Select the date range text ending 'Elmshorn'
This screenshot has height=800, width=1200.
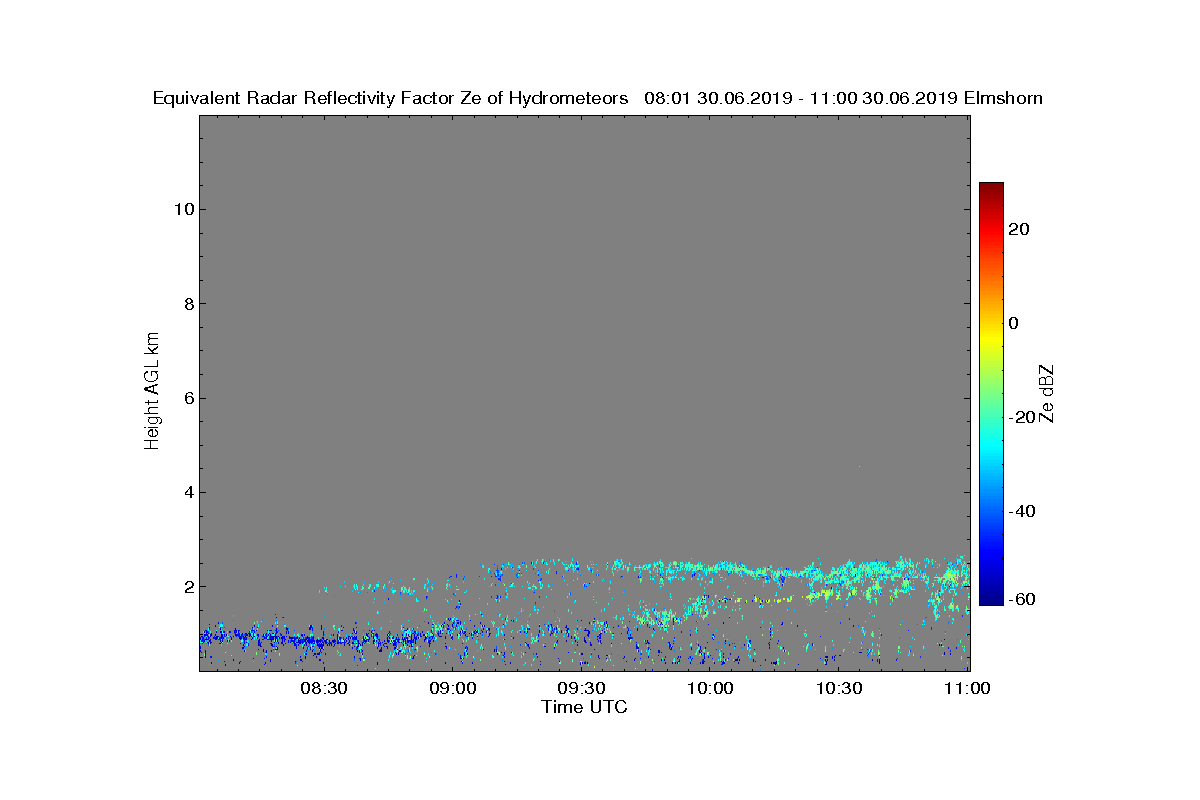(844, 98)
